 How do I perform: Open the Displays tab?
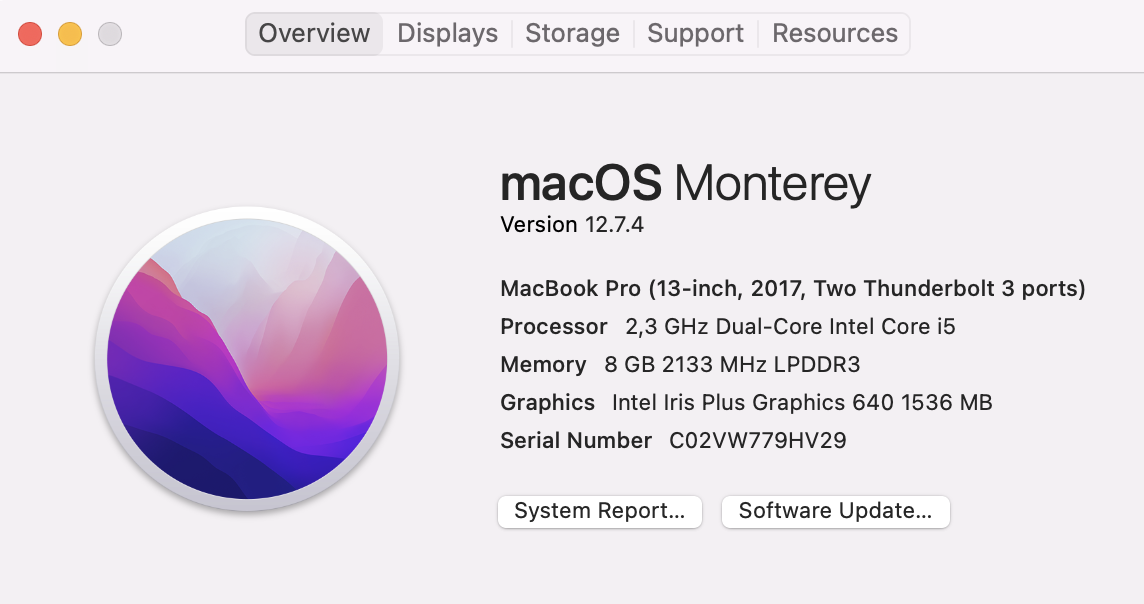click(447, 34)
